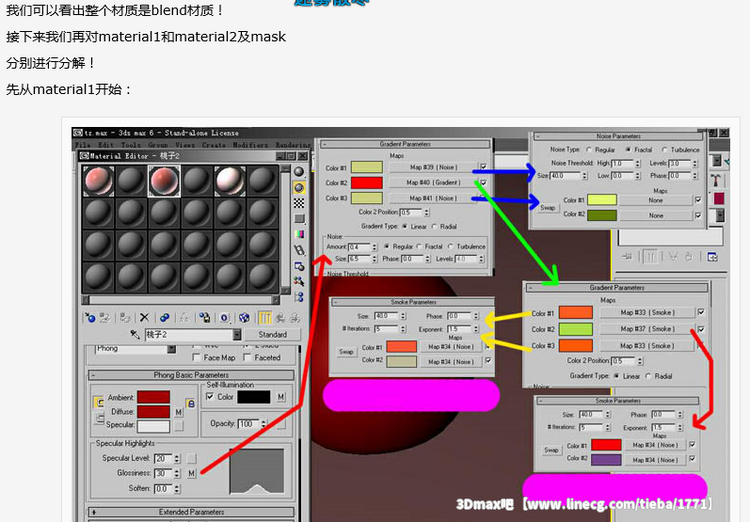Click the Map #40 (Gradient) button
The height and width of the screenshot is (522, 750).
click(433, 182)
